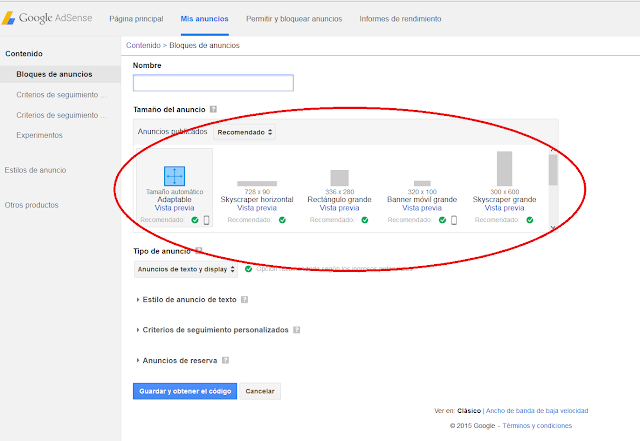Open Anuncios de texto y display dropdown
Viewport: 640px width, 441px height.
tap(186, 269)
